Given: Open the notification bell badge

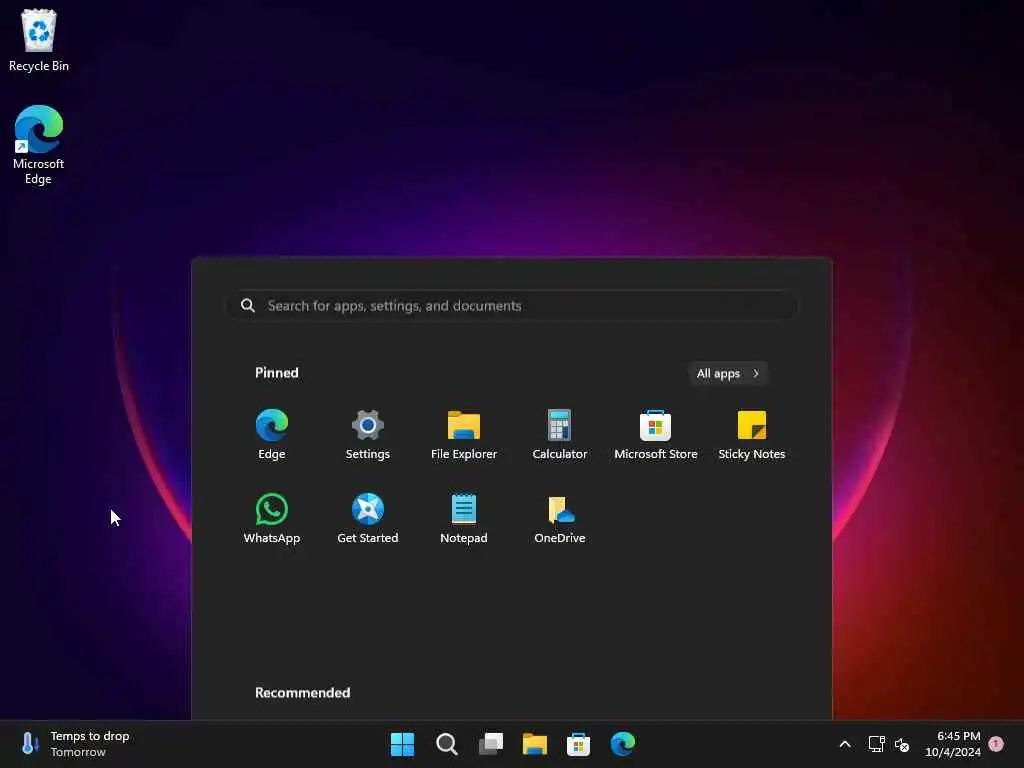Looking at the screenshot, I should coord(996,743).
